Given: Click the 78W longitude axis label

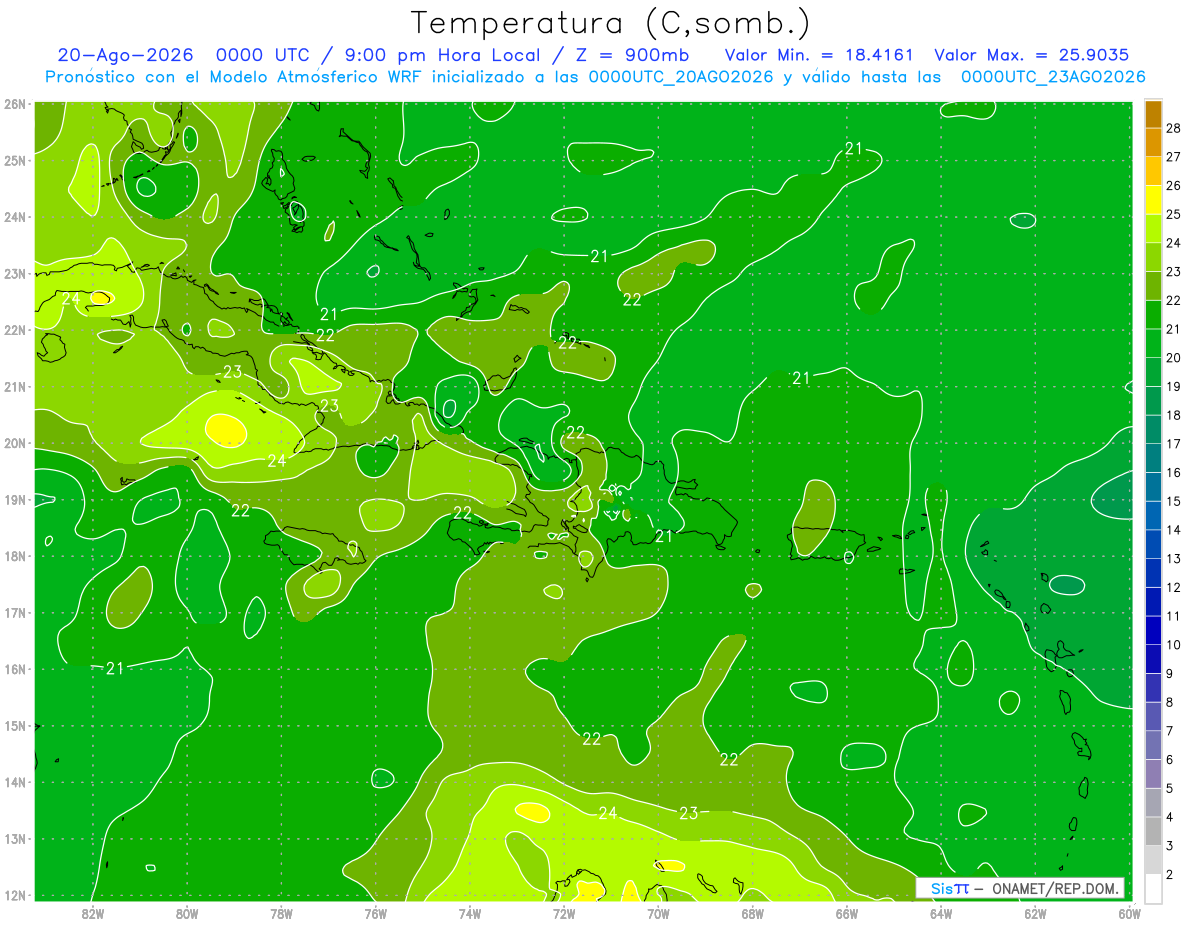Looking at the screenshot, I should [x=281, y=913].
